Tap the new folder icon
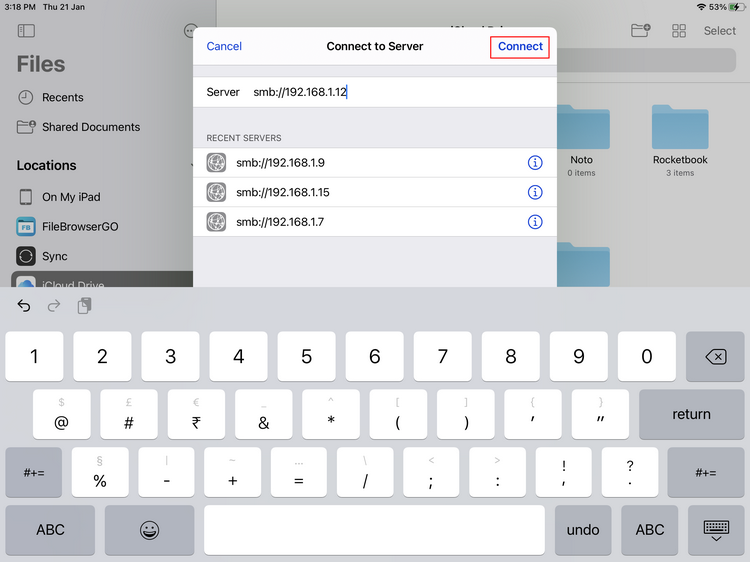The width and height of the screenshot is (750, 562). point(640,31)
